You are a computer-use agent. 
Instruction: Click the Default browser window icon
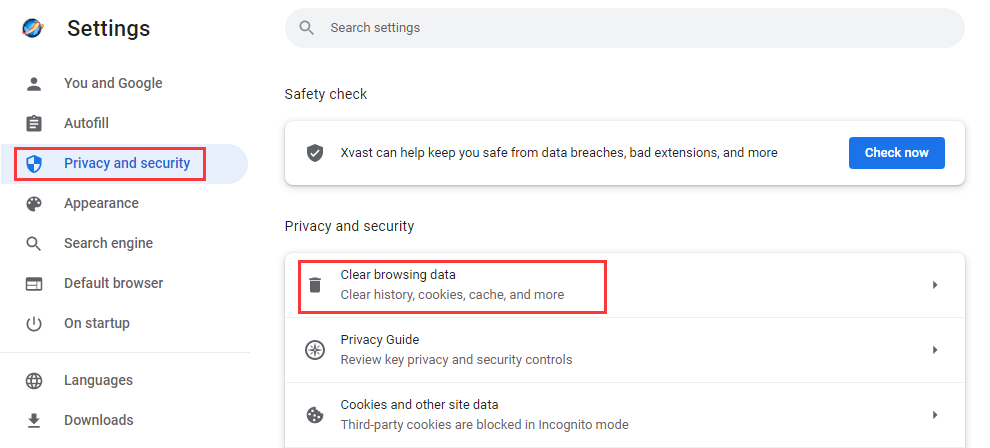34,284
